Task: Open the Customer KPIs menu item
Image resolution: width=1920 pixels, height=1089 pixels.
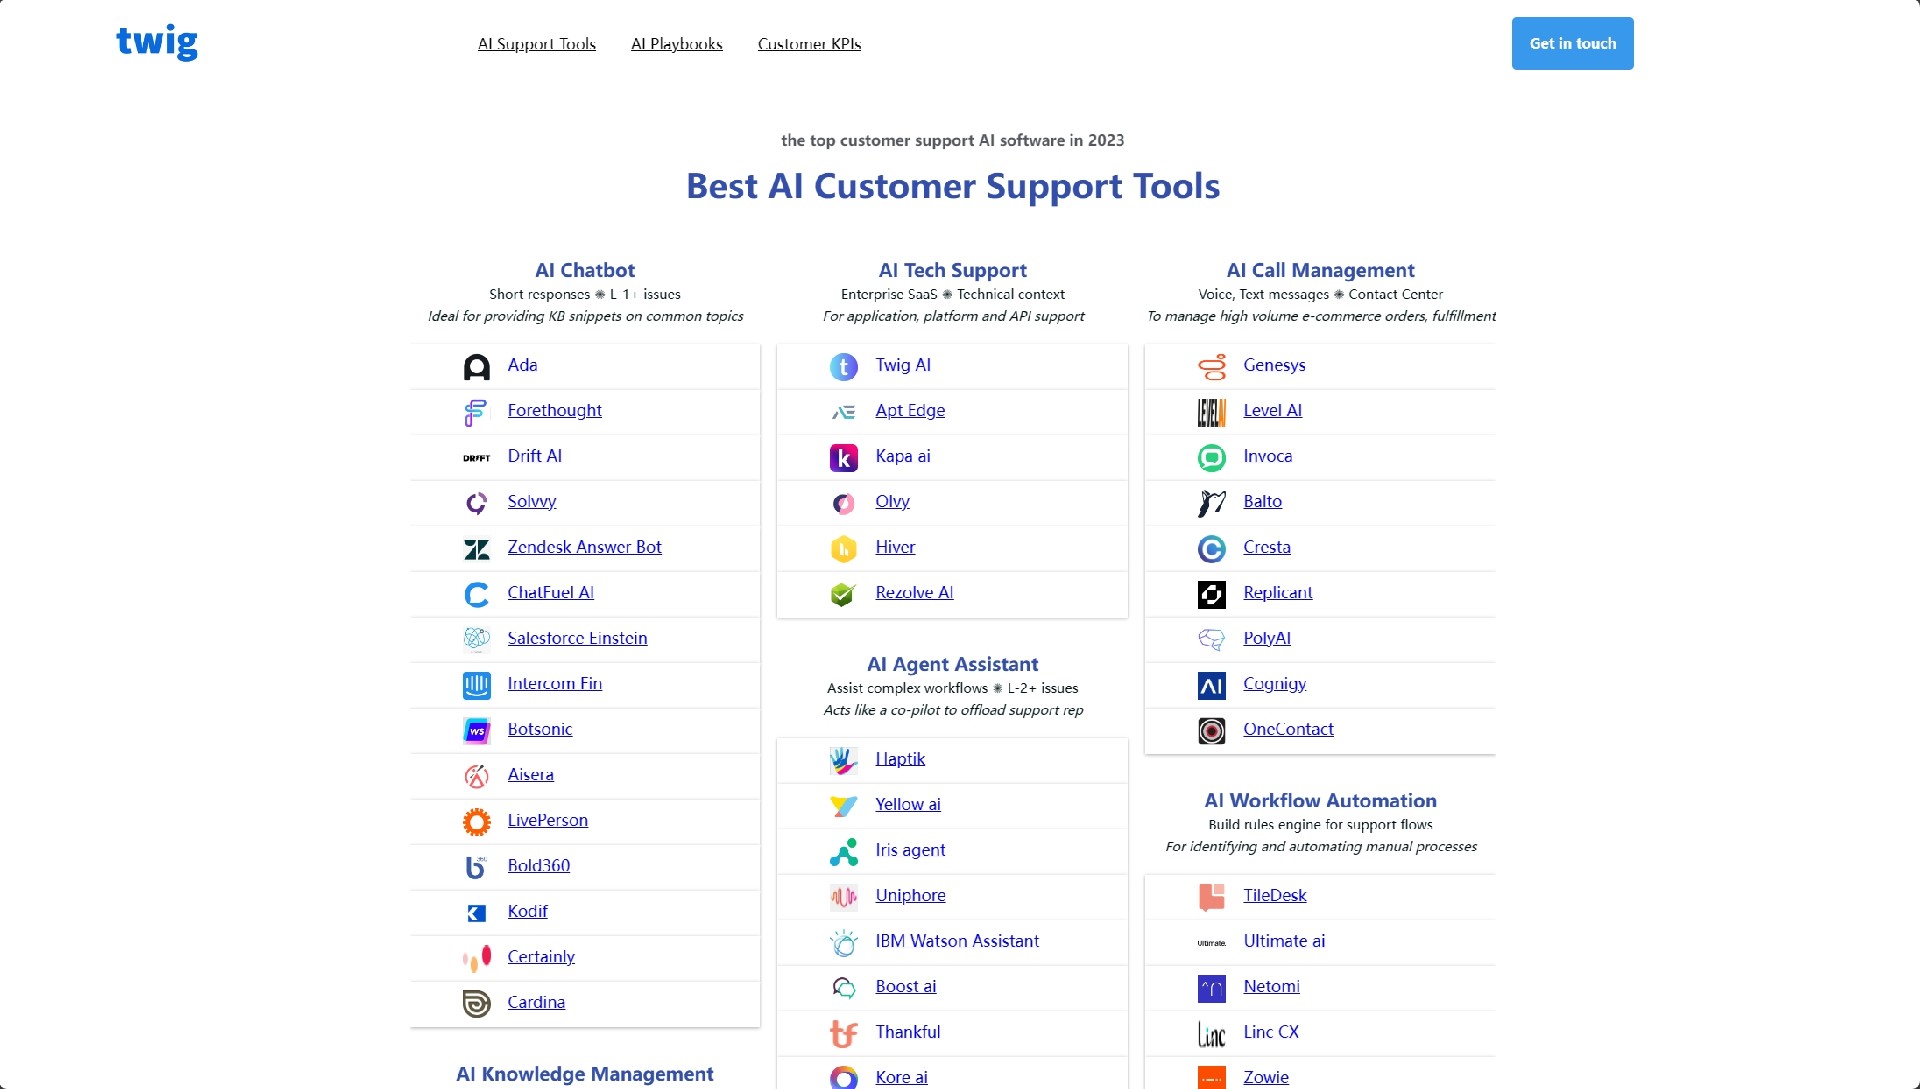Action: coord(809,44)
